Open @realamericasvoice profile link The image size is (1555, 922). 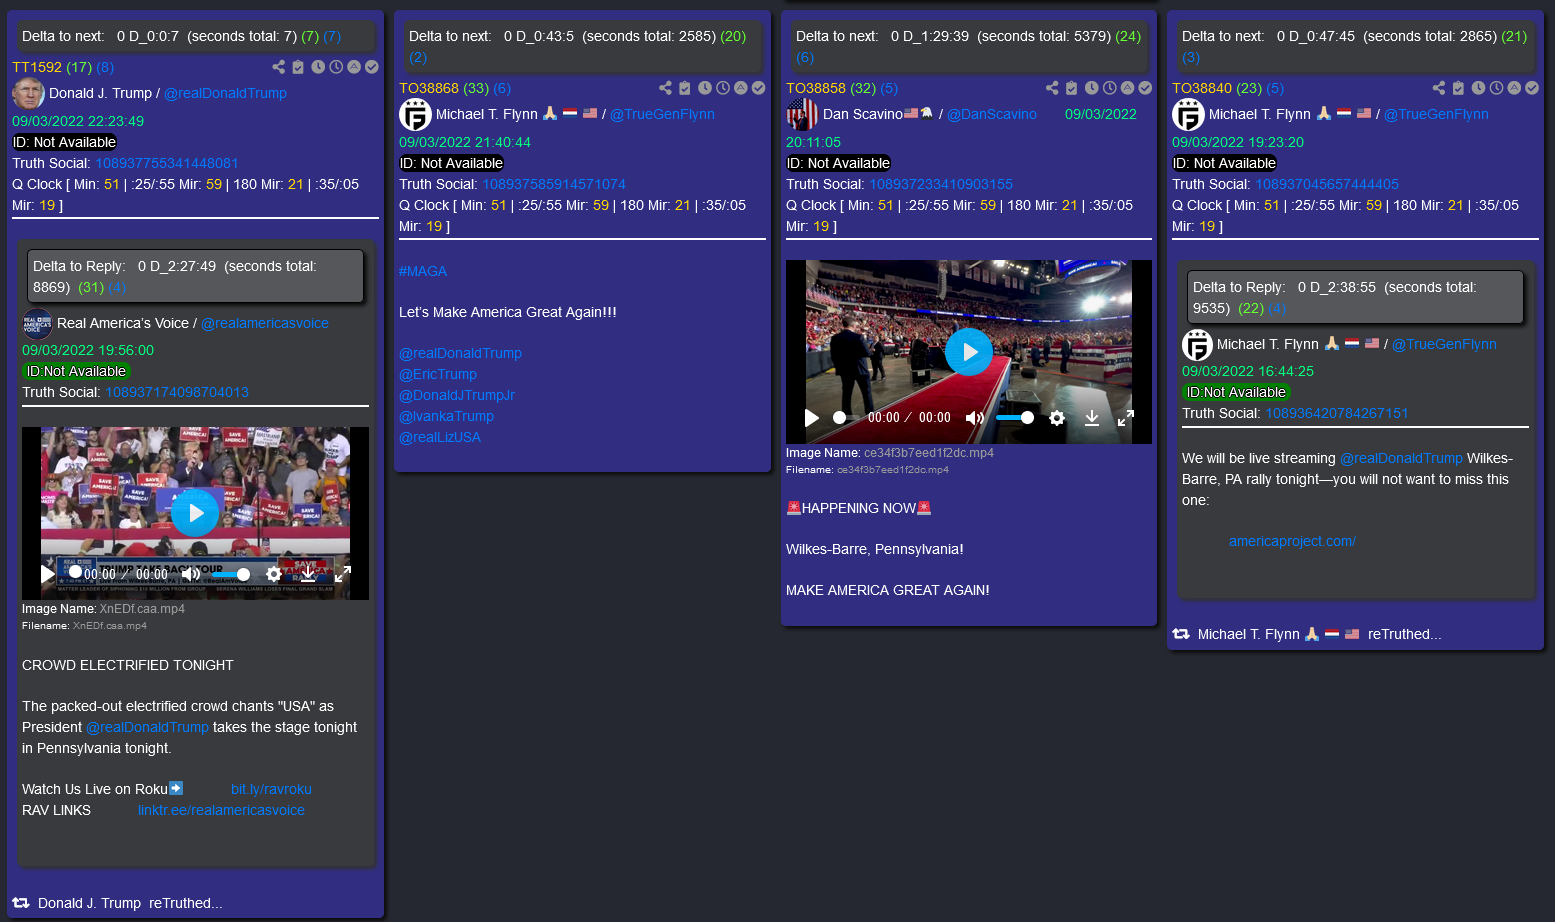pyautogui.click(x=265, y=323)
